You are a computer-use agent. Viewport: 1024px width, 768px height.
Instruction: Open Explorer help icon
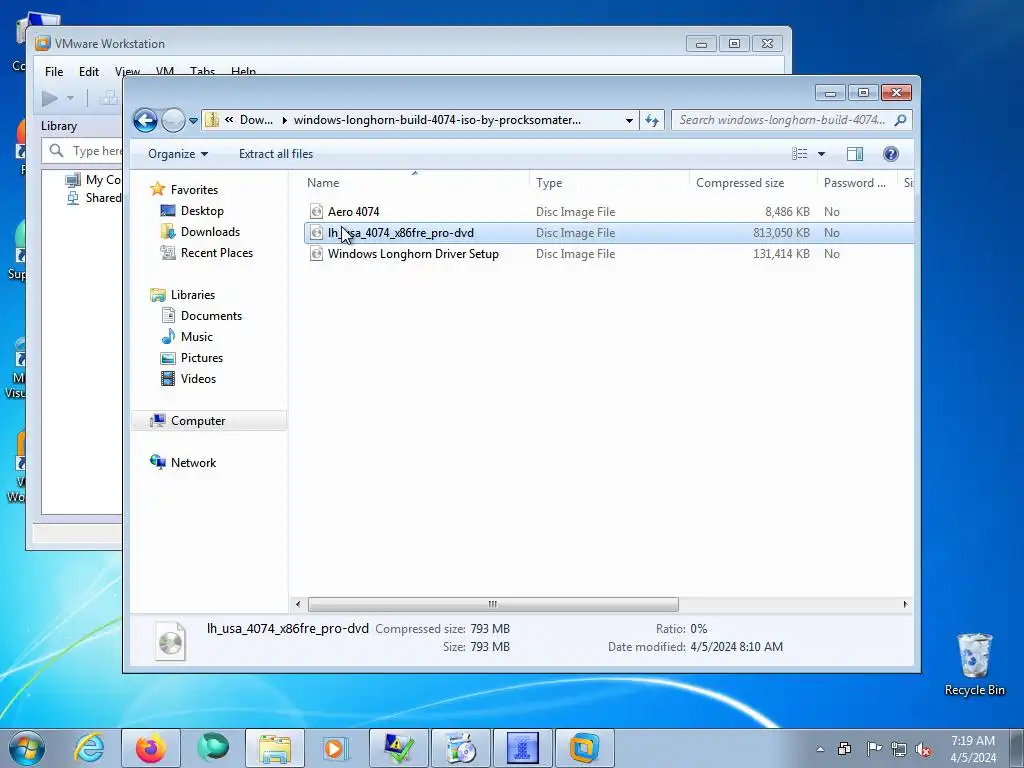coord(890,153)
